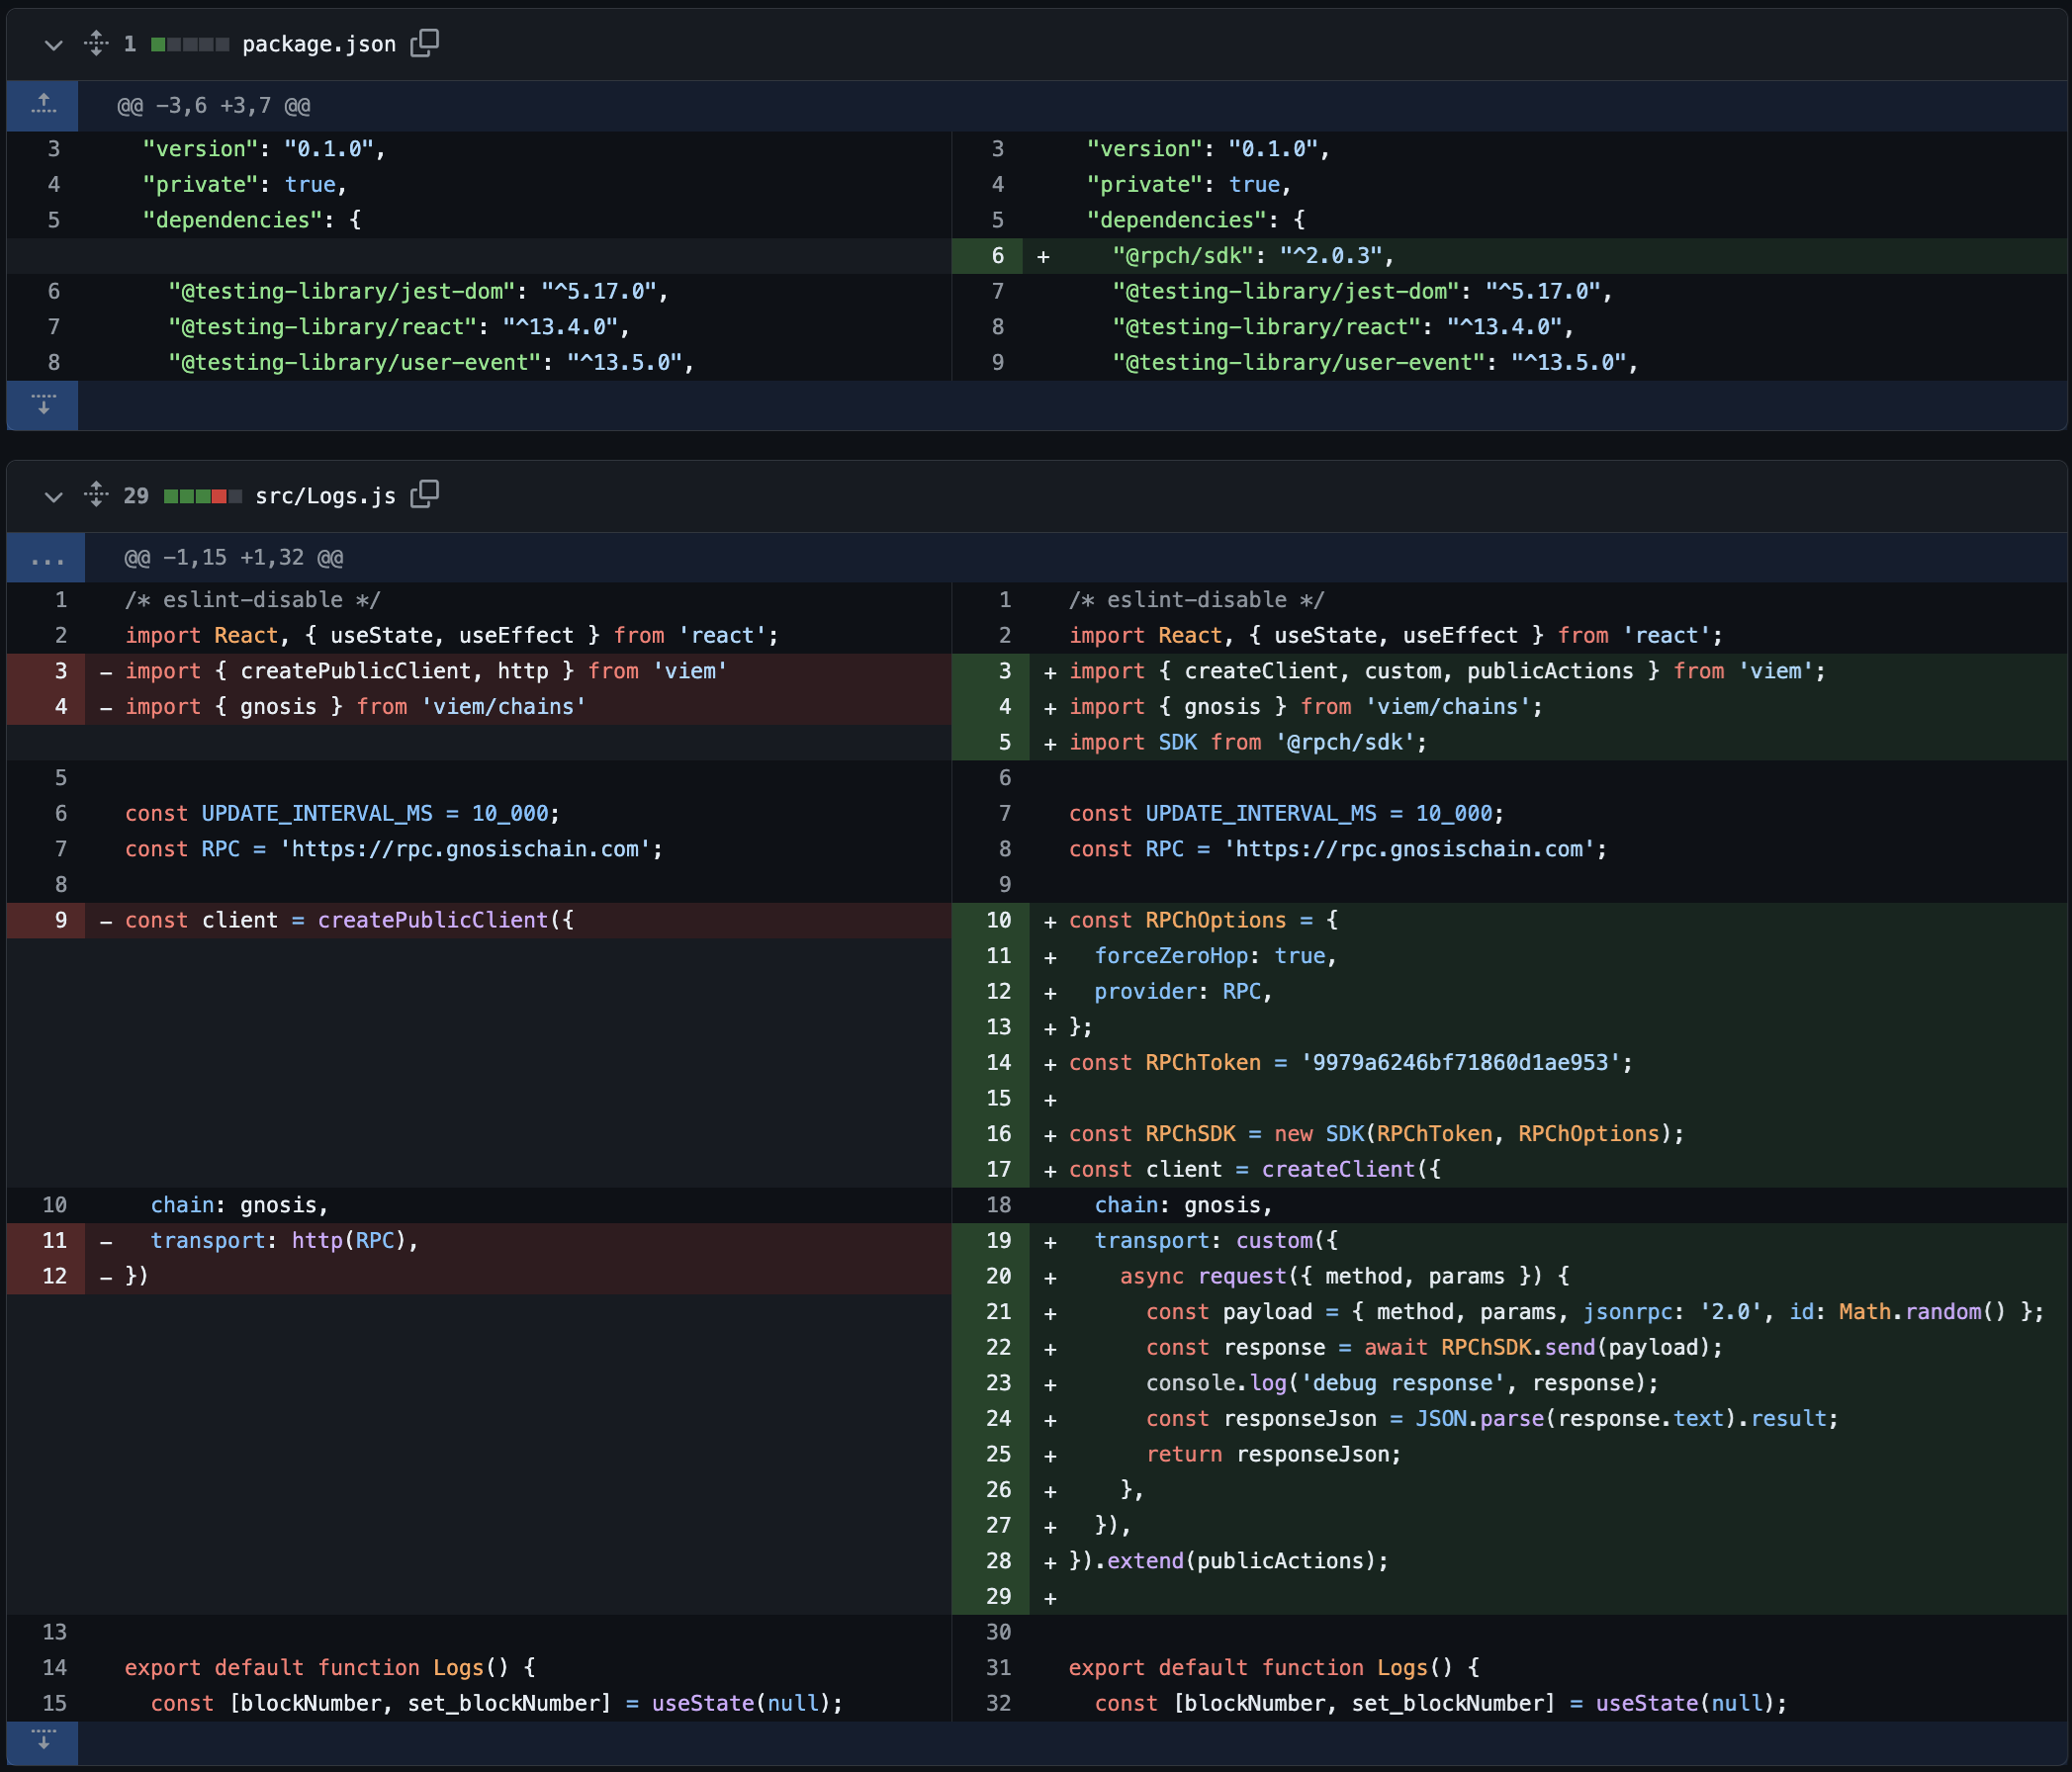
Task: Click changed lines count '29' for Logs.js
Action: tap(136, 496)
